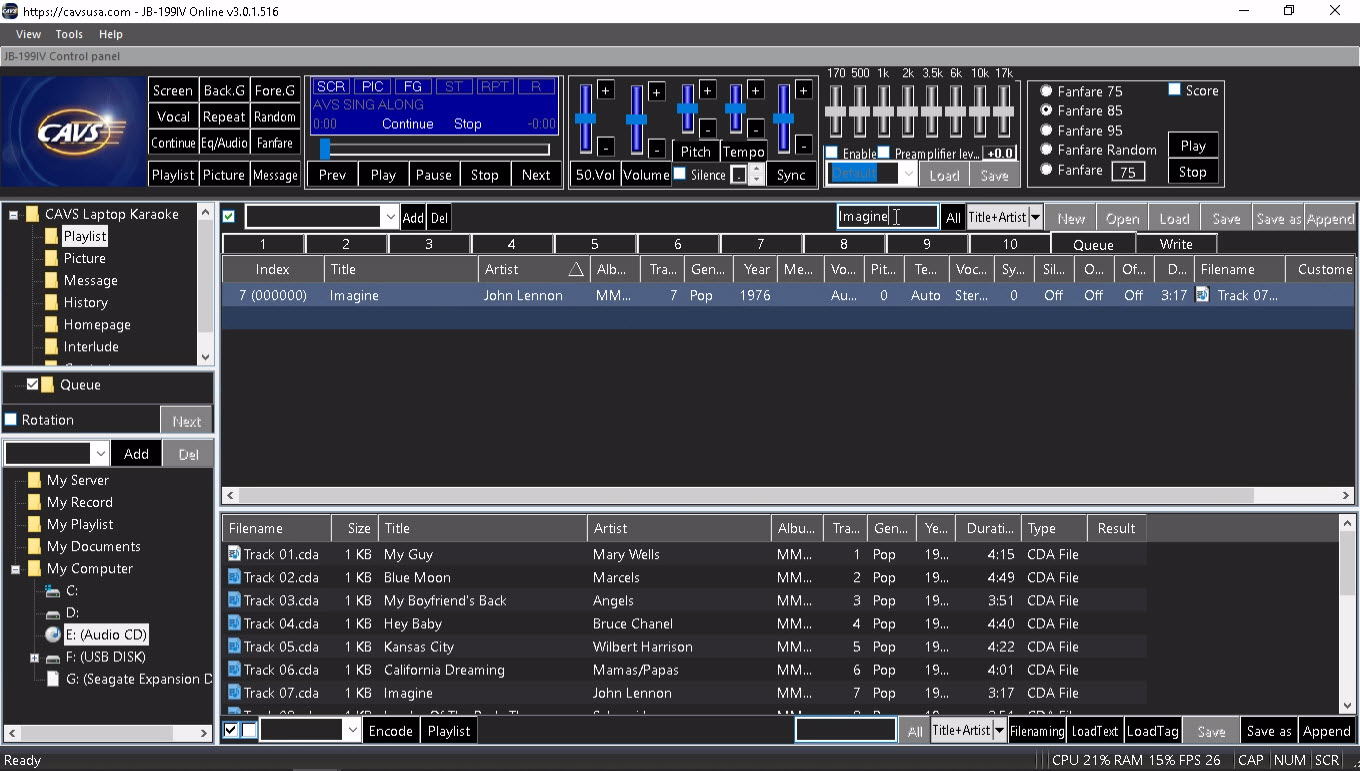Click the PIC indicator in the display
1360x771 pixels.
pos(373,87)
